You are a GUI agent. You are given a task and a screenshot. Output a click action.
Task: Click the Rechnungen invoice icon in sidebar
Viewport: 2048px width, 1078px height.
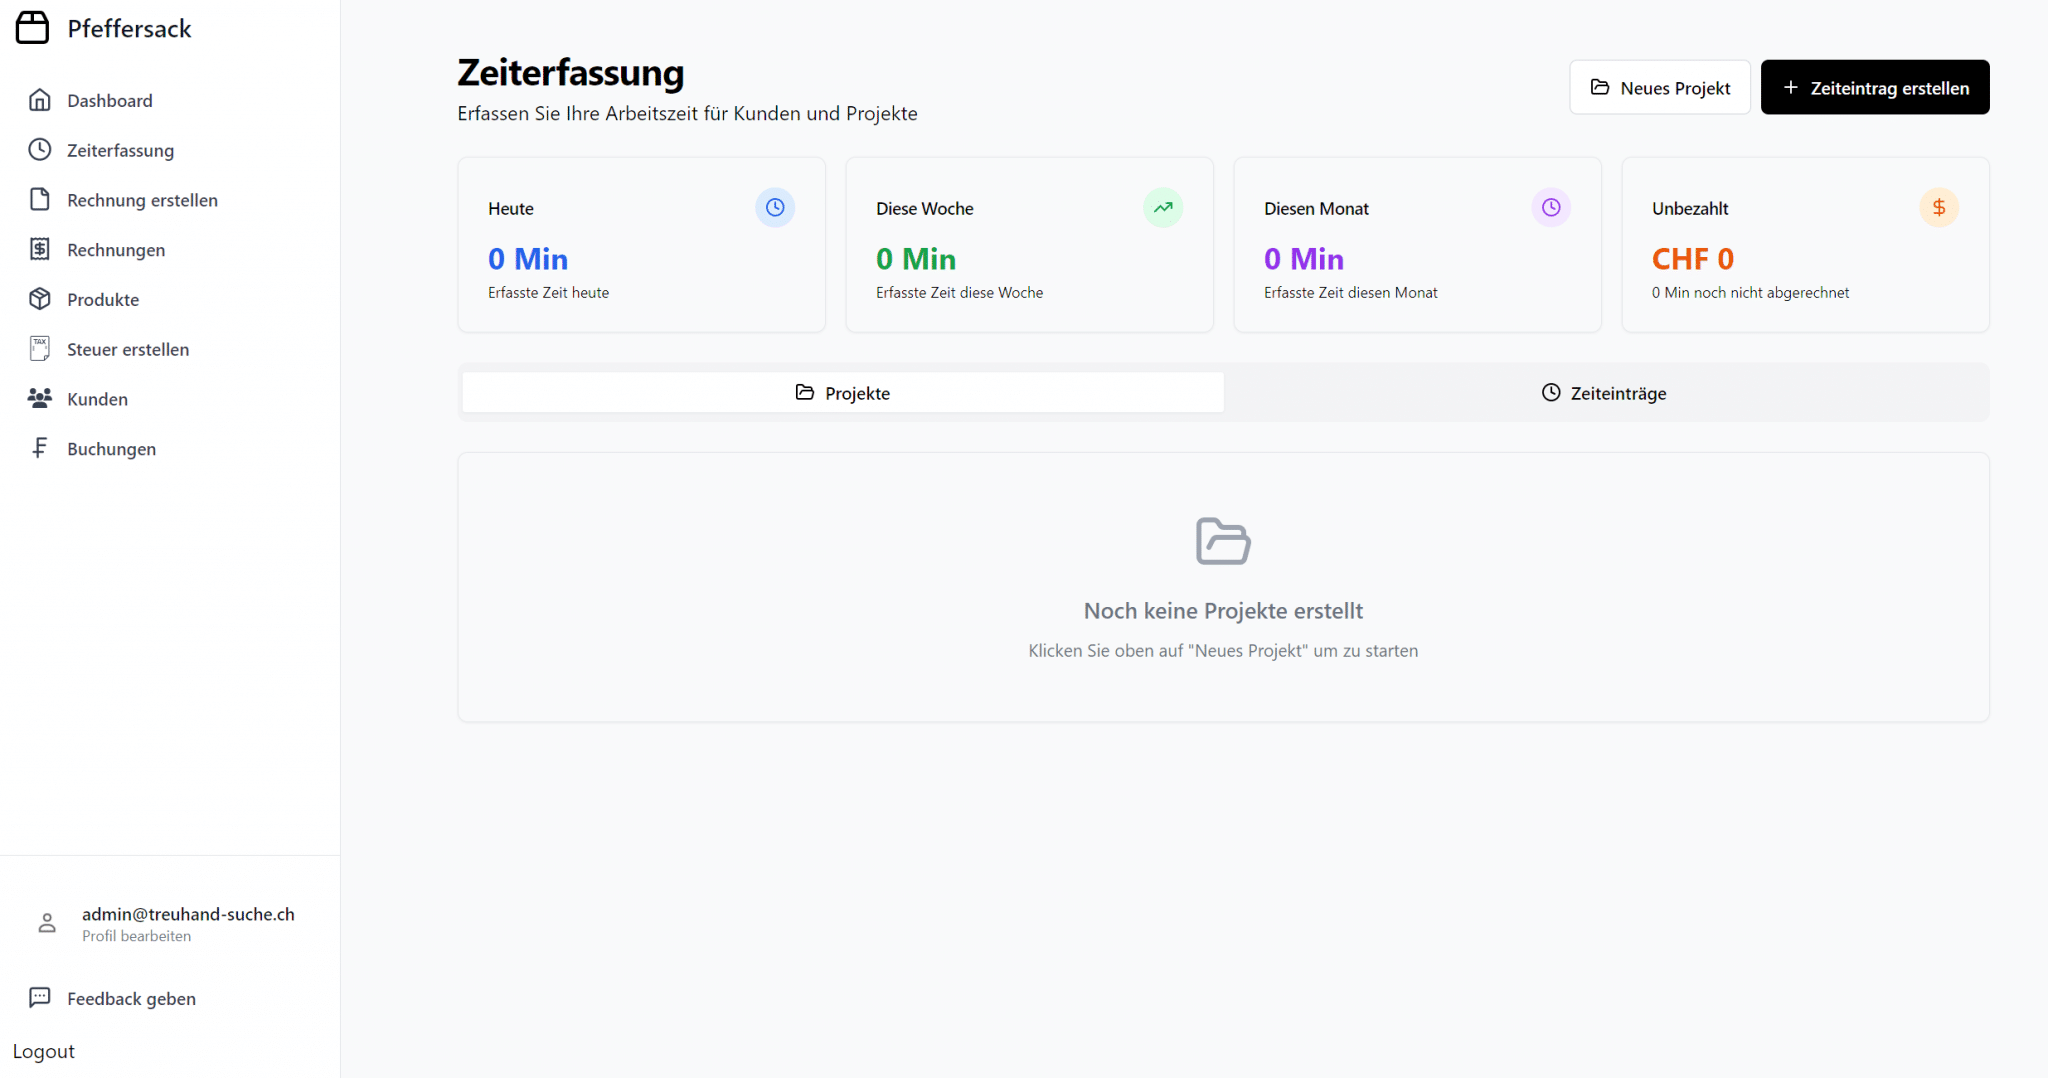(40, 249)
